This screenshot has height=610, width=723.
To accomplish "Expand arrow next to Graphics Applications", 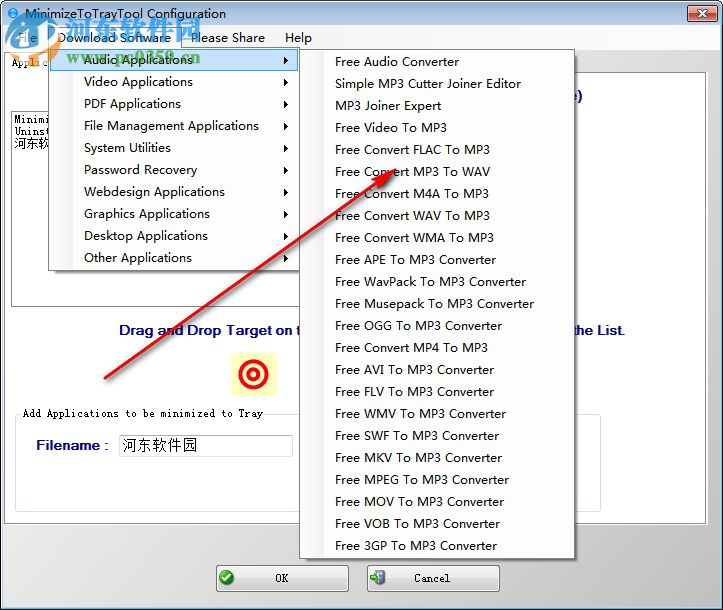I will point(286,214).
